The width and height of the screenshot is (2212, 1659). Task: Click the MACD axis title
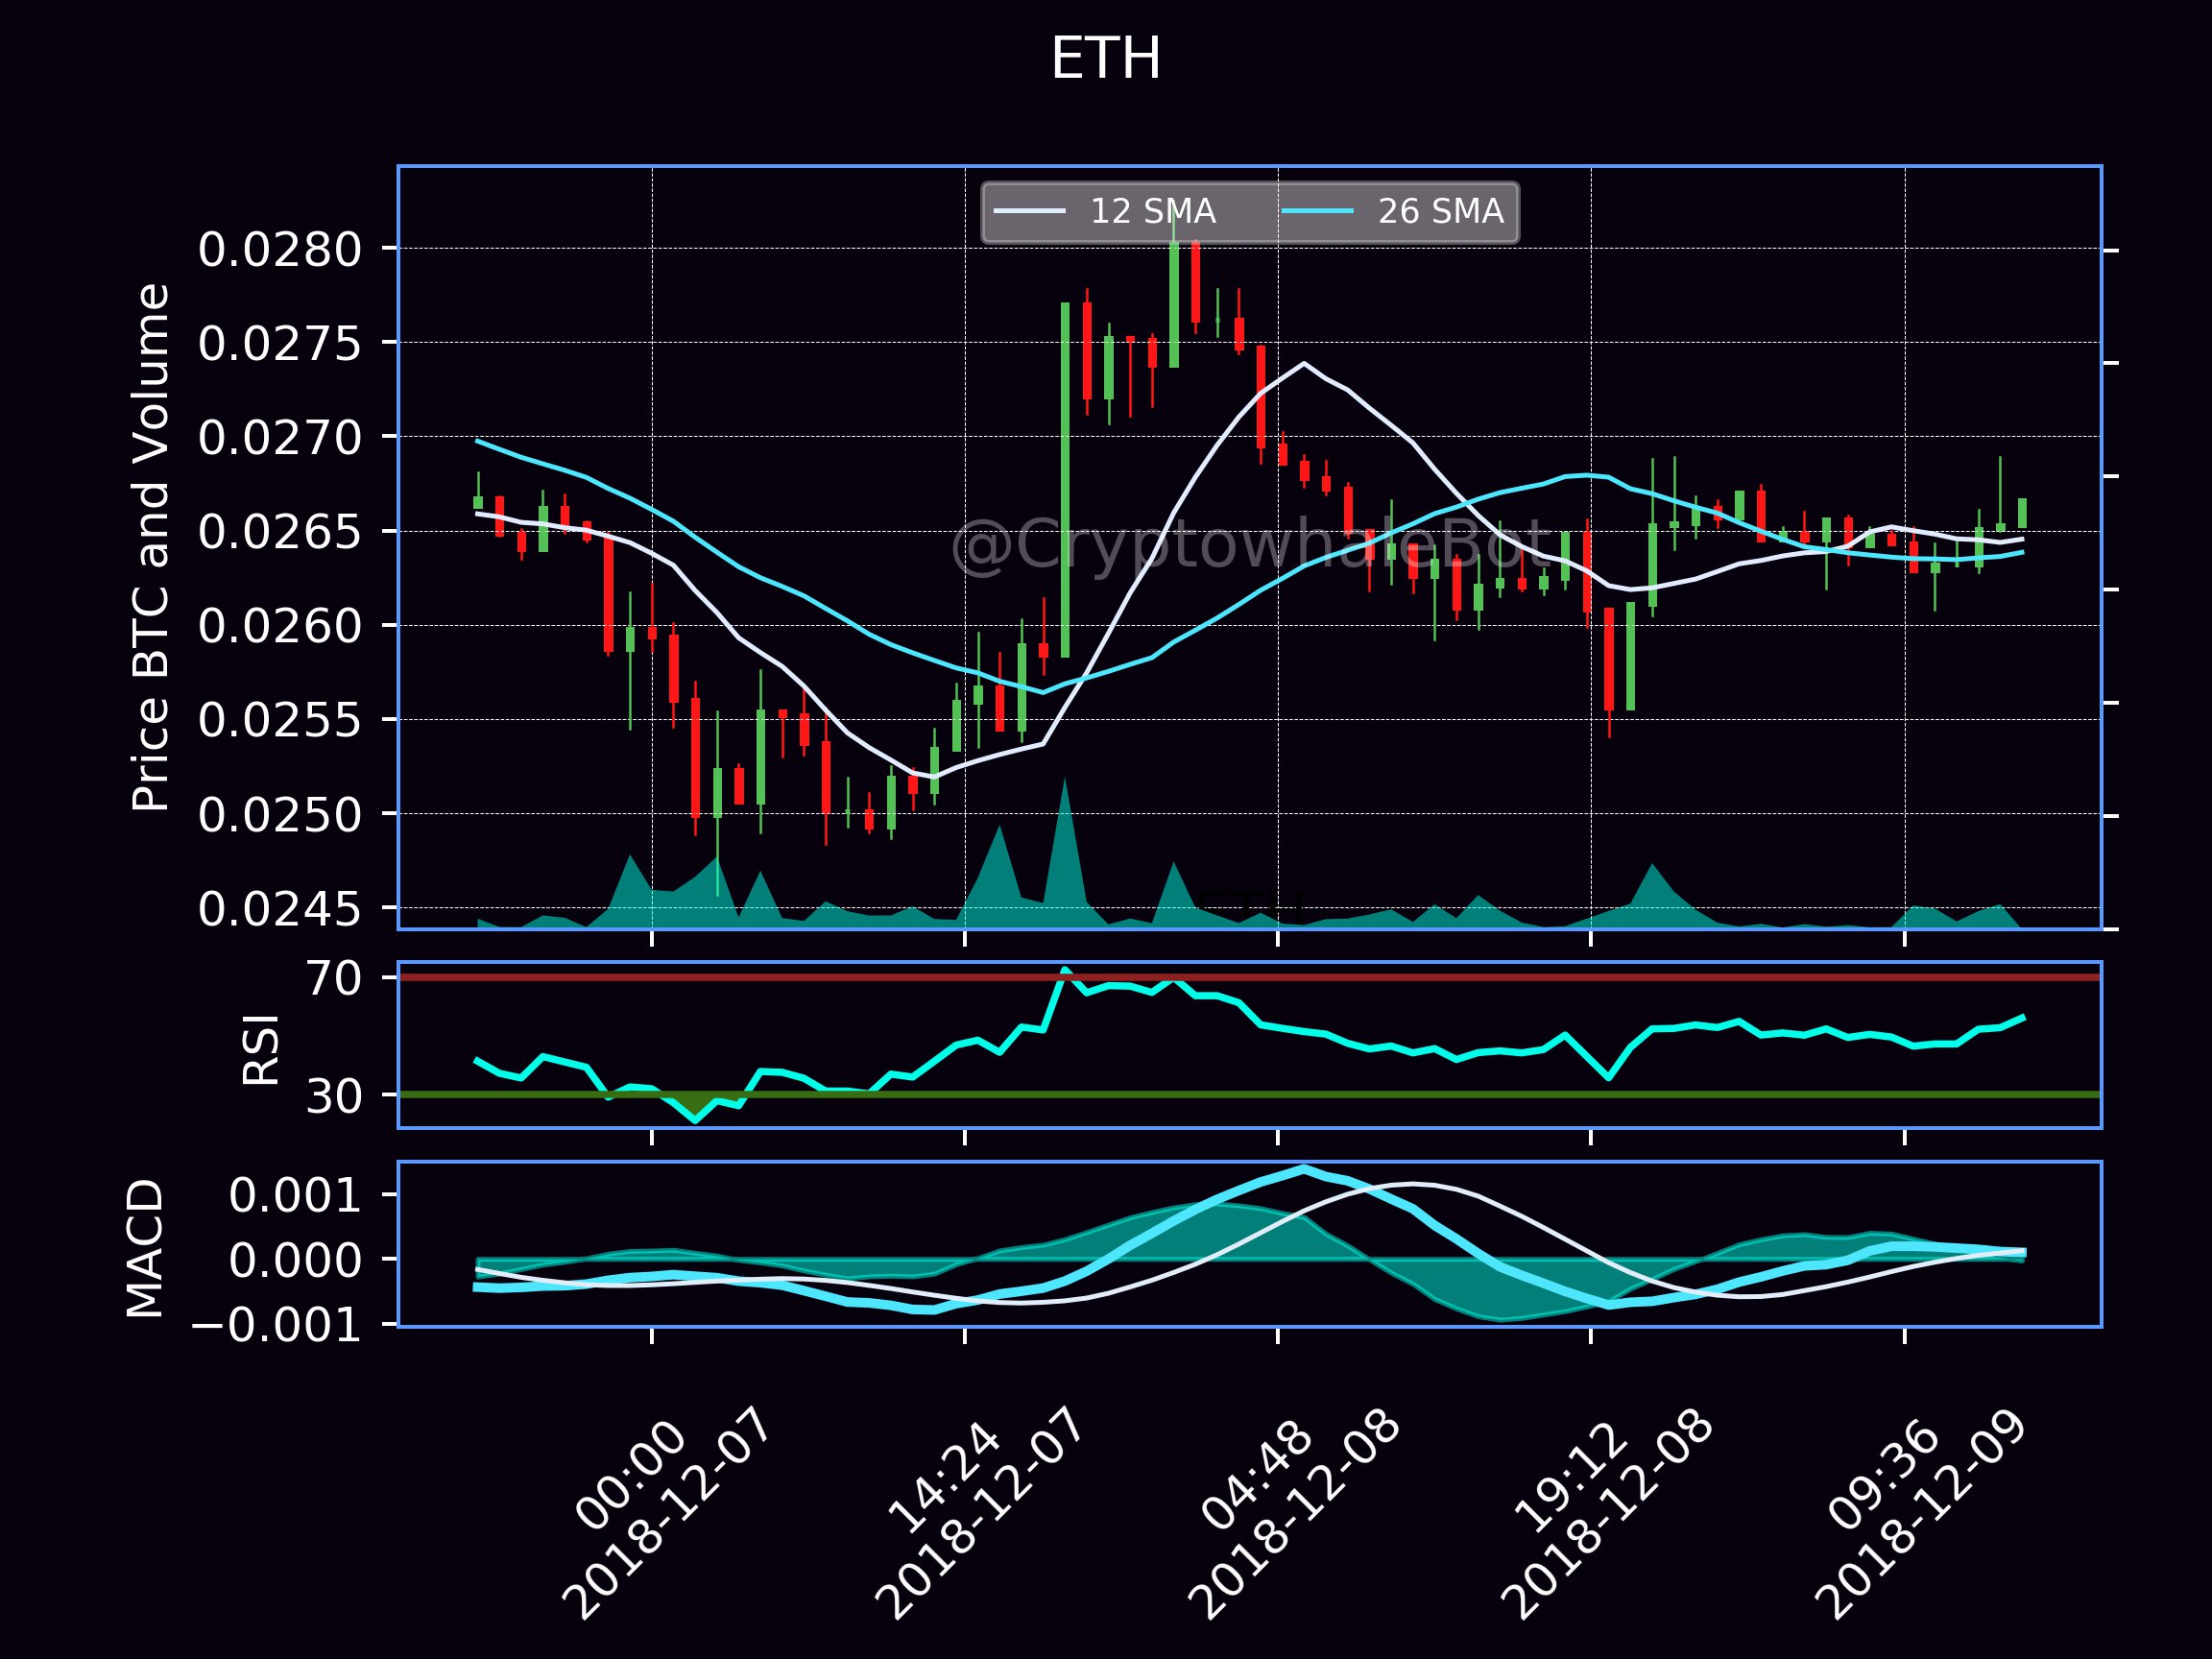point(146,1248)
